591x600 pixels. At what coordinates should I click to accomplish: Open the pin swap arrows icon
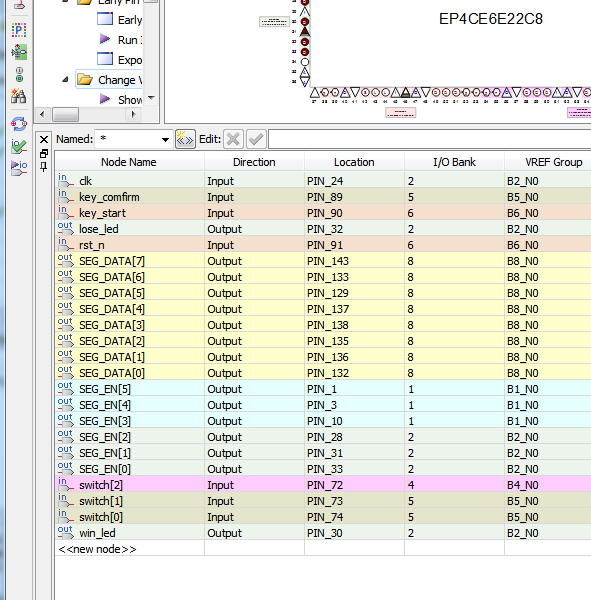pos(19,124)
